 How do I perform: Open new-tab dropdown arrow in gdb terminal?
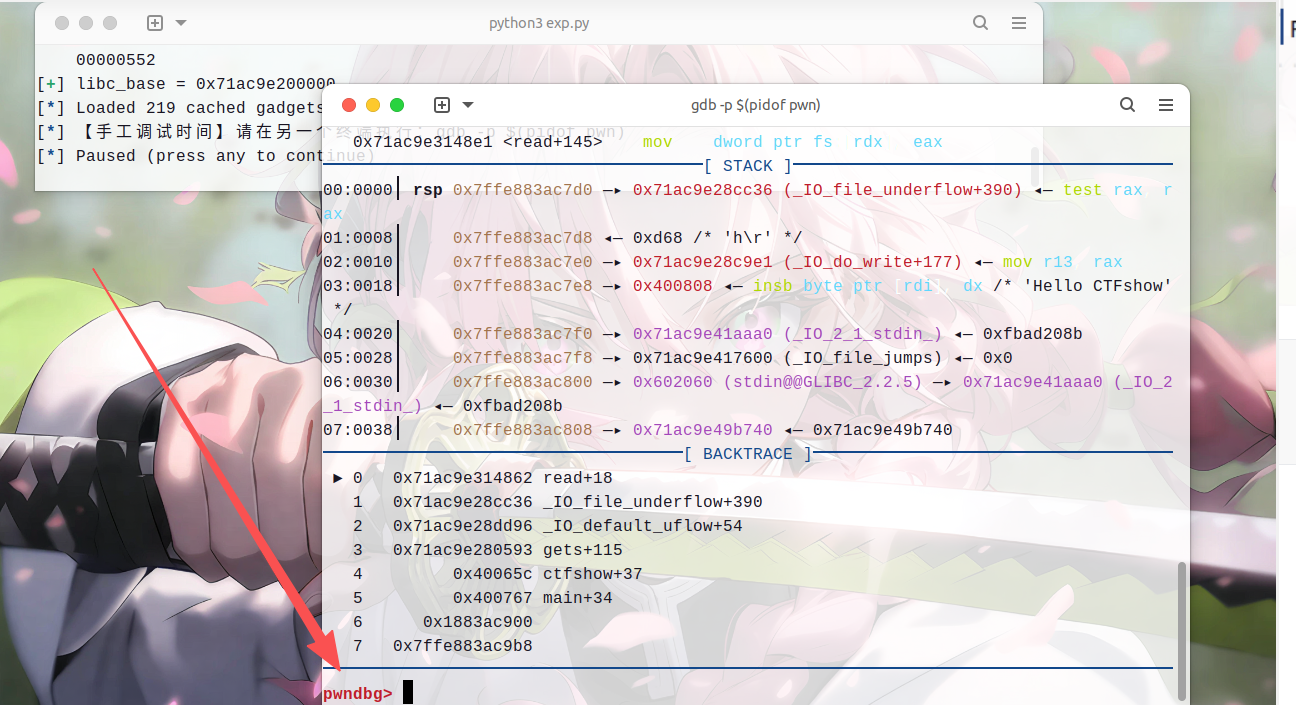tap(468, 105)
